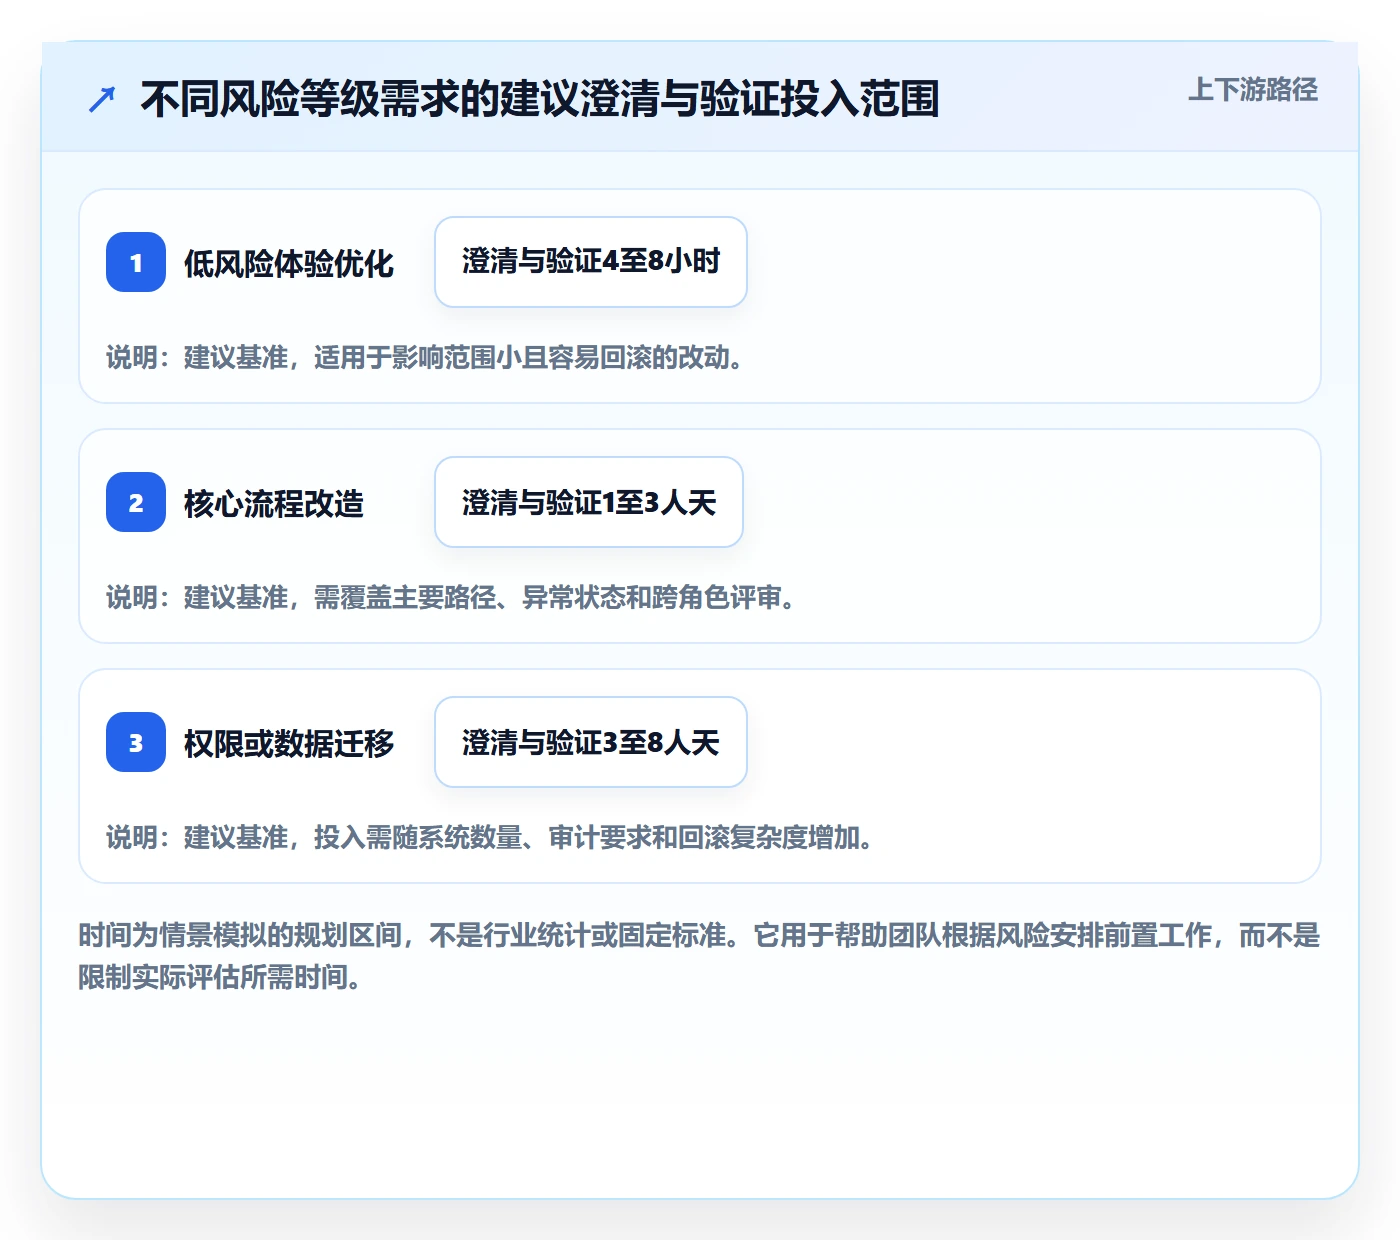The height and width of the screenshot is (1240, 1400).
Task: Select the 澄清与验证3至8人天 pill
Action: pyautogui.click(x=591, y=742)
